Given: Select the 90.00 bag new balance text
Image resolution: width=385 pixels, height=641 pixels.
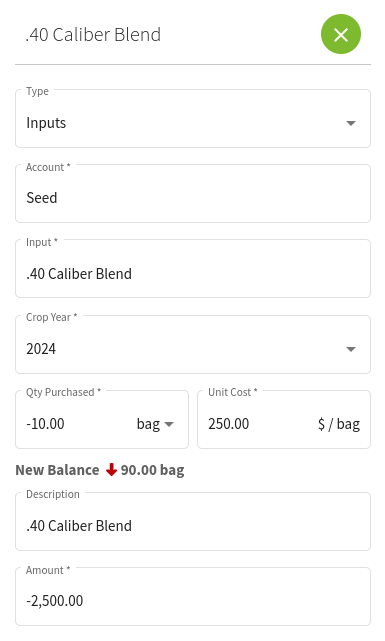Looking at the screenshot, I should click(x=152, y=471).
